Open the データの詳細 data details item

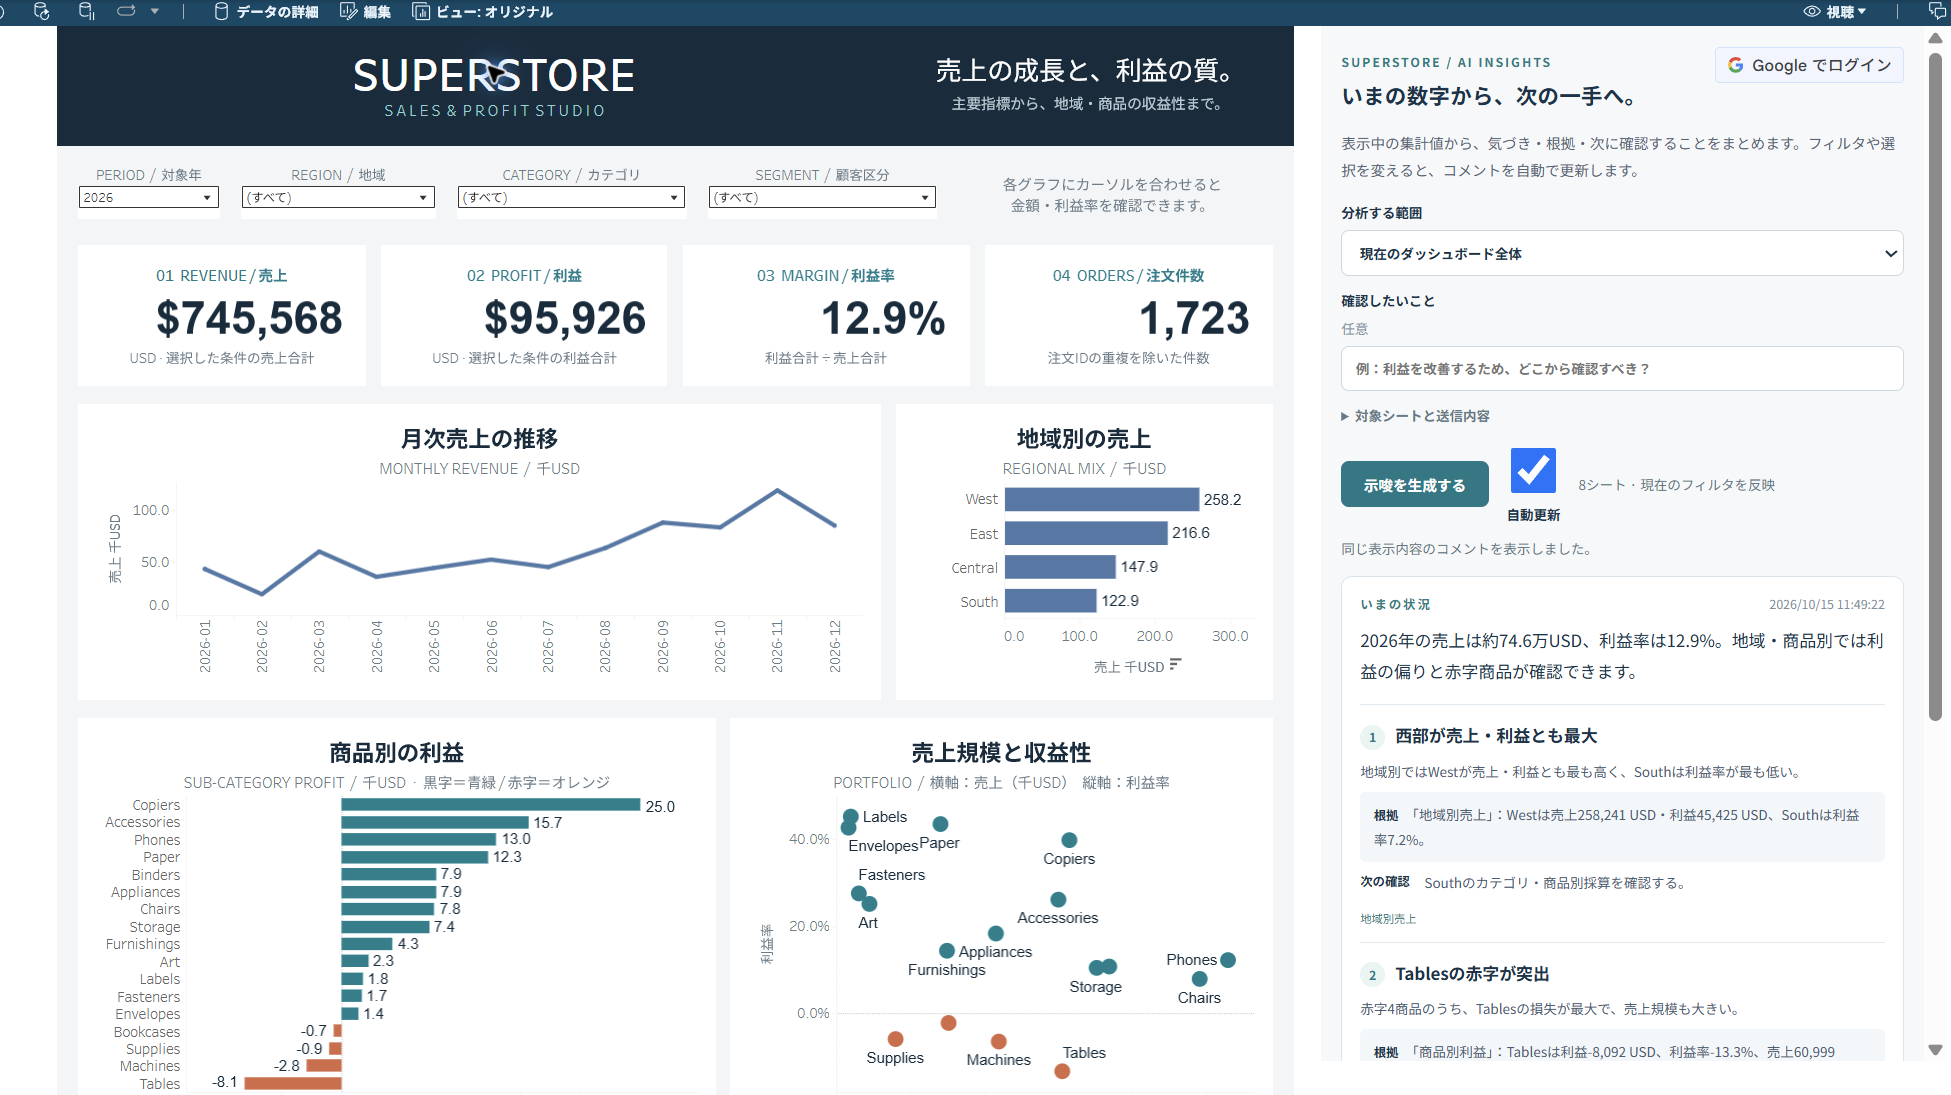point(266,12)
